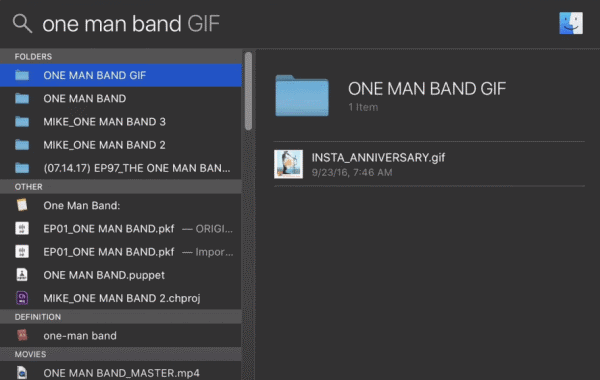The width and height of the screenshot is (600, 380).
Task: Click pkf file icon of ORIGI... result
Action: point(22,228)
